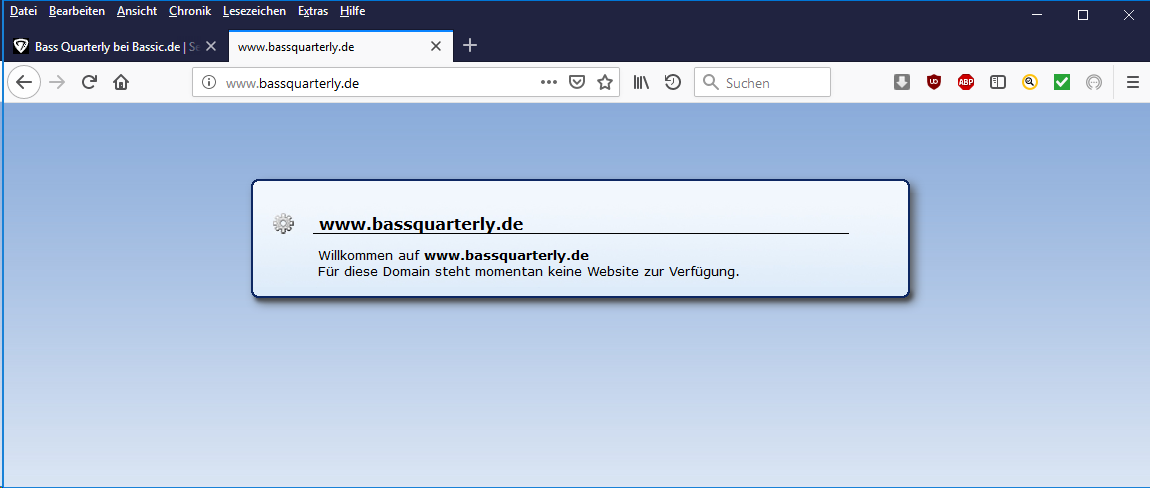Open the Firefox hamburger menu

[x=1133, y=83]
